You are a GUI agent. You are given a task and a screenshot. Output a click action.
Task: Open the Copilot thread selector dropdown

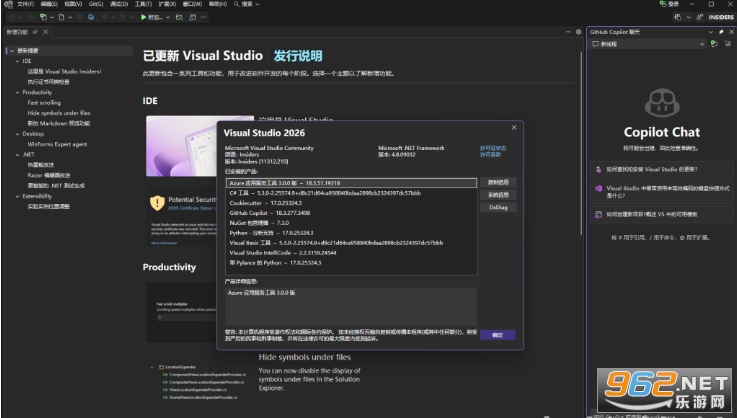click(x=702, y=44)
